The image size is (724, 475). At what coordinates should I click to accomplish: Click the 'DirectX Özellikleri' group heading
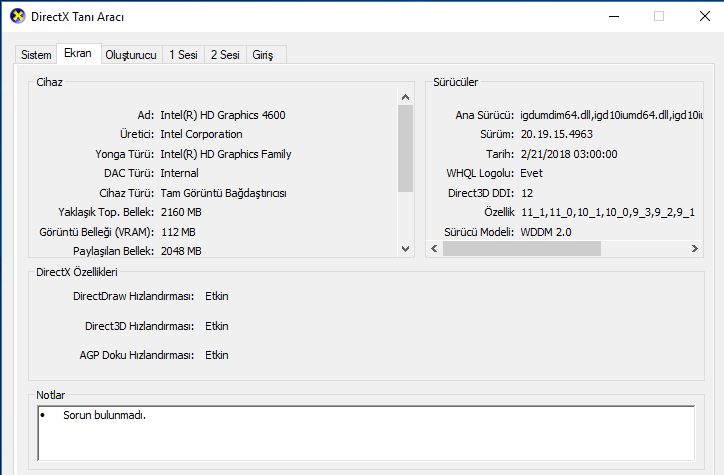pos(77,272)
